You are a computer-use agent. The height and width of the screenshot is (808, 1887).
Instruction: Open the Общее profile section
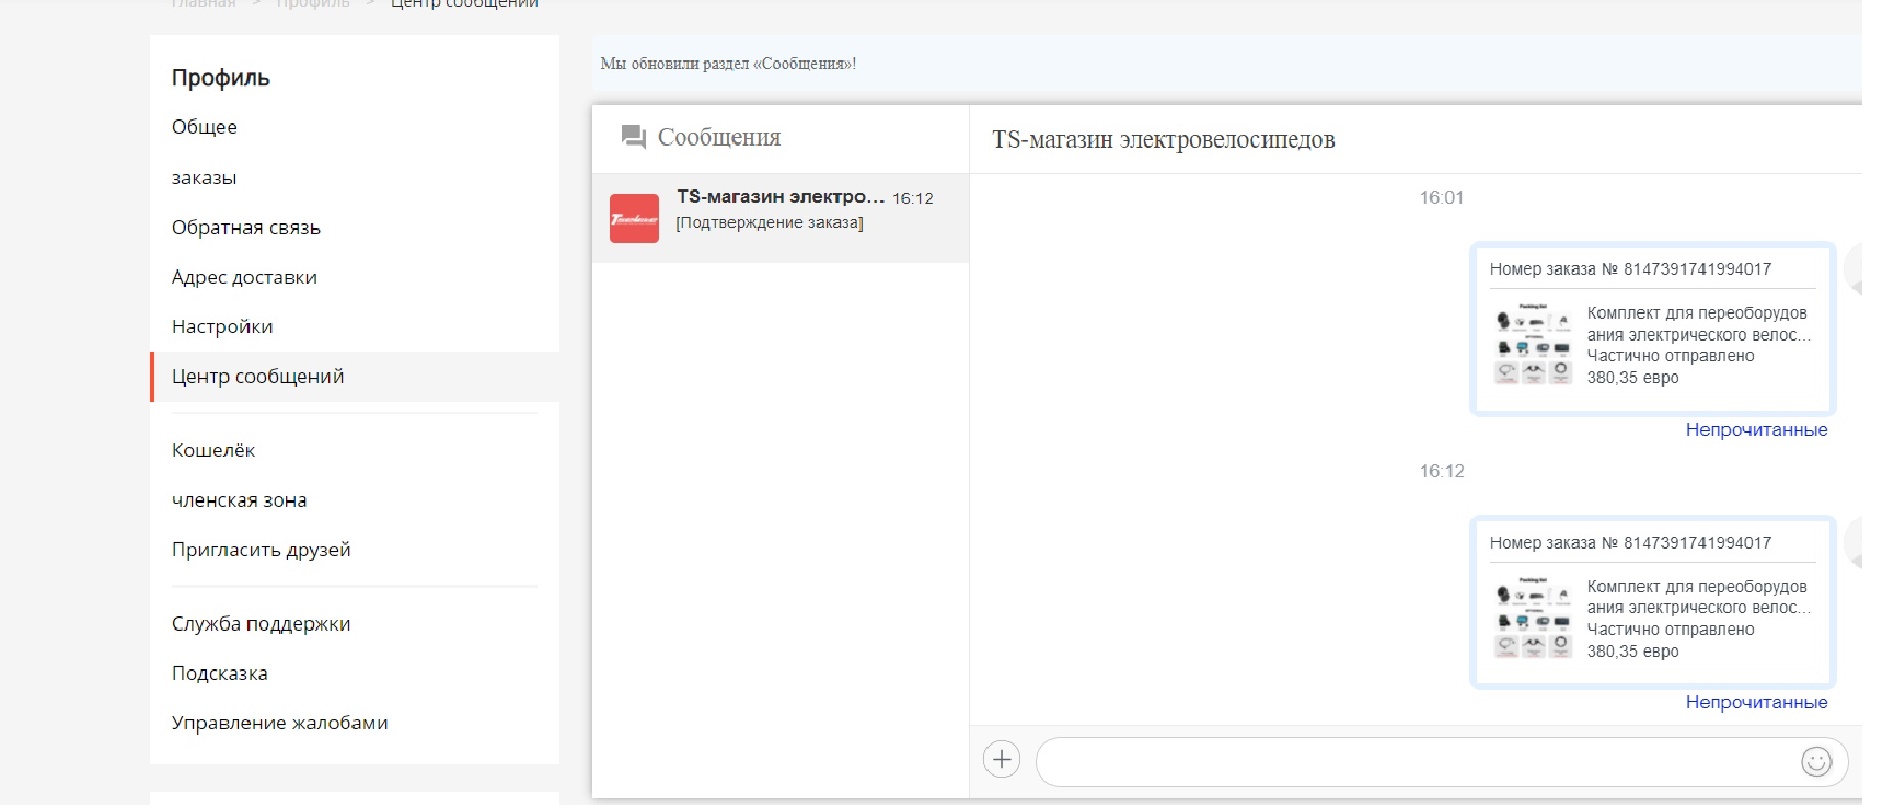(x=204, y=127)
